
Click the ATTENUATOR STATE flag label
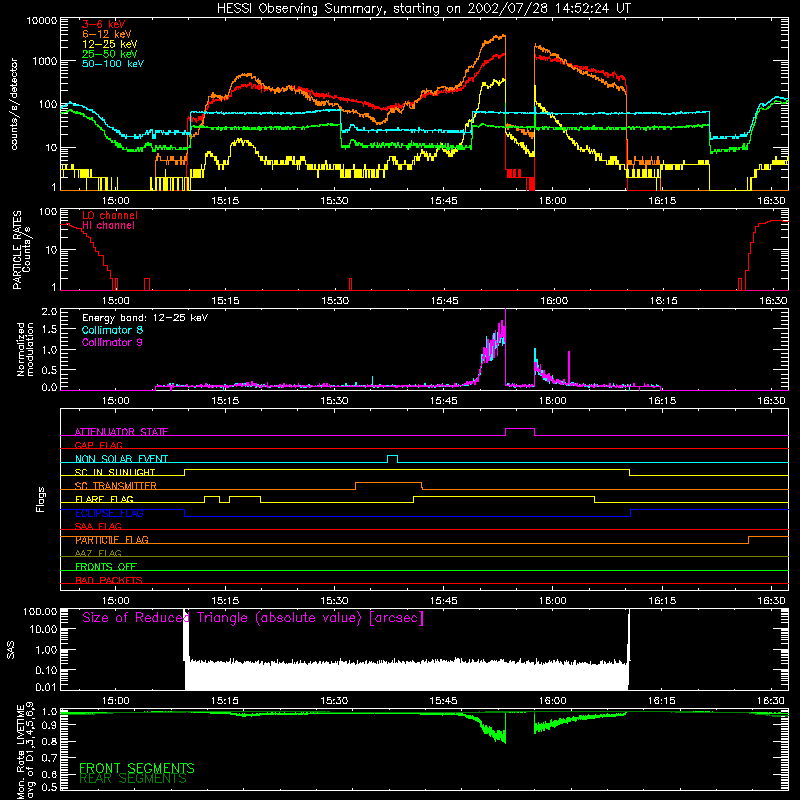[x=121, y=432]
